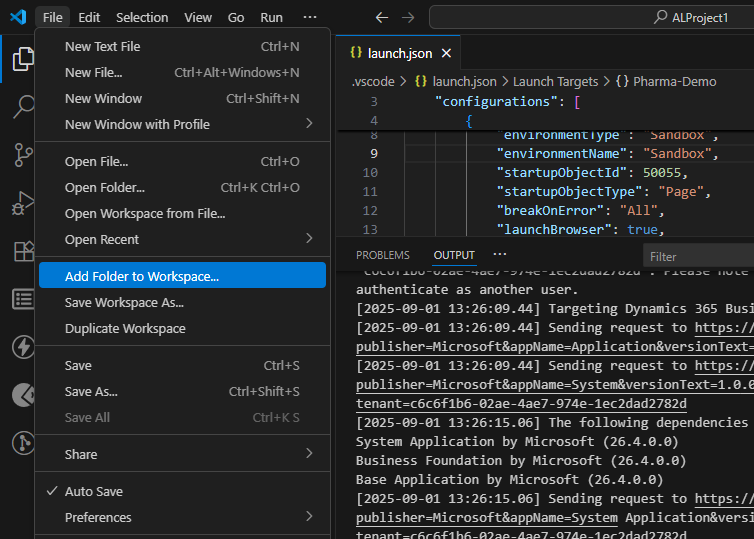
Task: Click the more menus ellipsis icon
Action: (x=309, y=17)
